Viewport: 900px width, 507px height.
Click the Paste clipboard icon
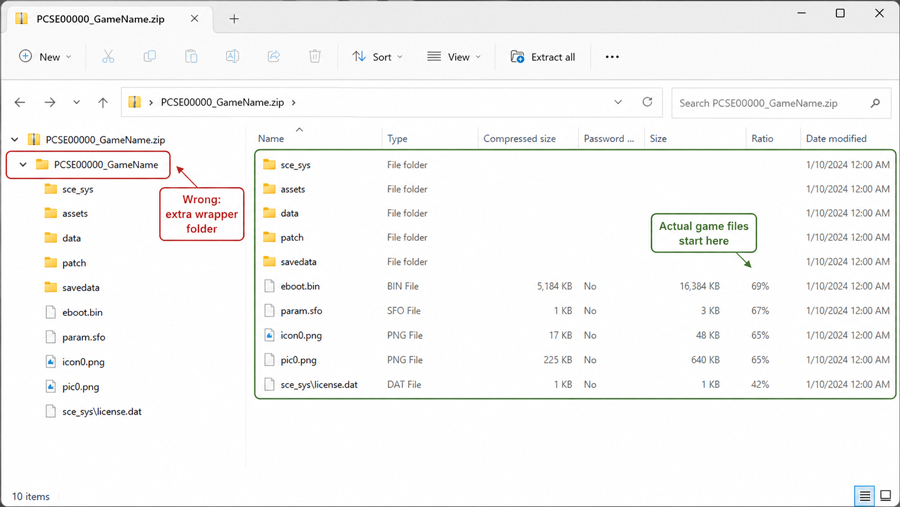pos(191,56)
